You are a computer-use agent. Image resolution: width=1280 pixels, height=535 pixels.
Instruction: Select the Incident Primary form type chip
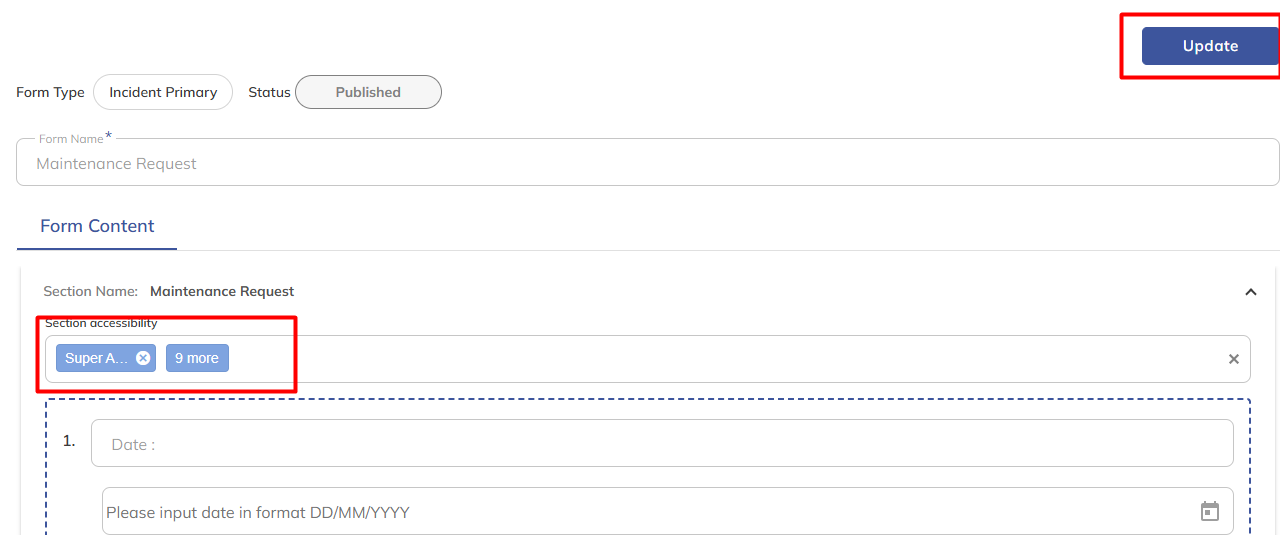click(163, 92)
